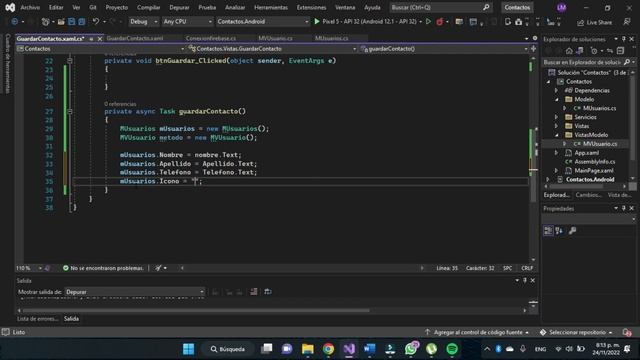Click the No se encontraron problemas indicator

[x=103, y=268]
